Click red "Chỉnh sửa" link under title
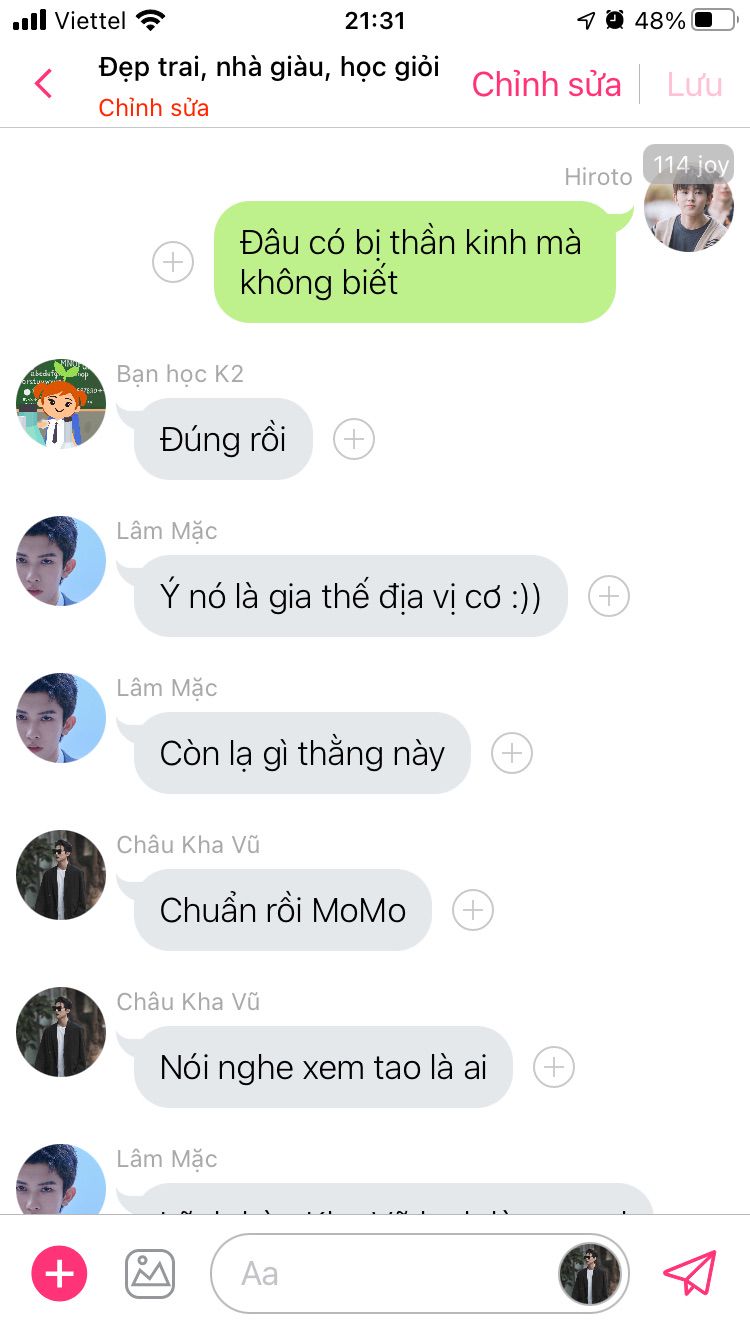Image resolution: width=750 pixels, height=1334 pixels. [x=154, y=108]
